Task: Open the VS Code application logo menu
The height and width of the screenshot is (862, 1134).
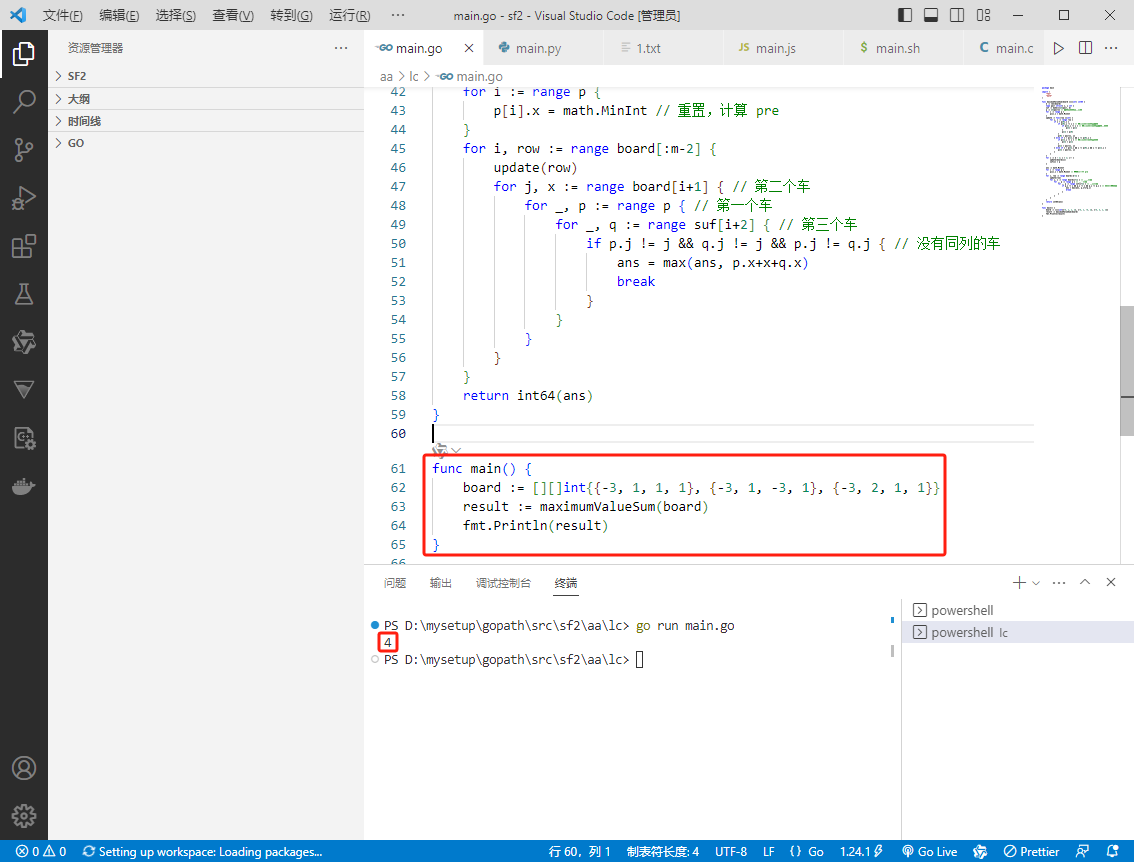Action: coord(18,15)
